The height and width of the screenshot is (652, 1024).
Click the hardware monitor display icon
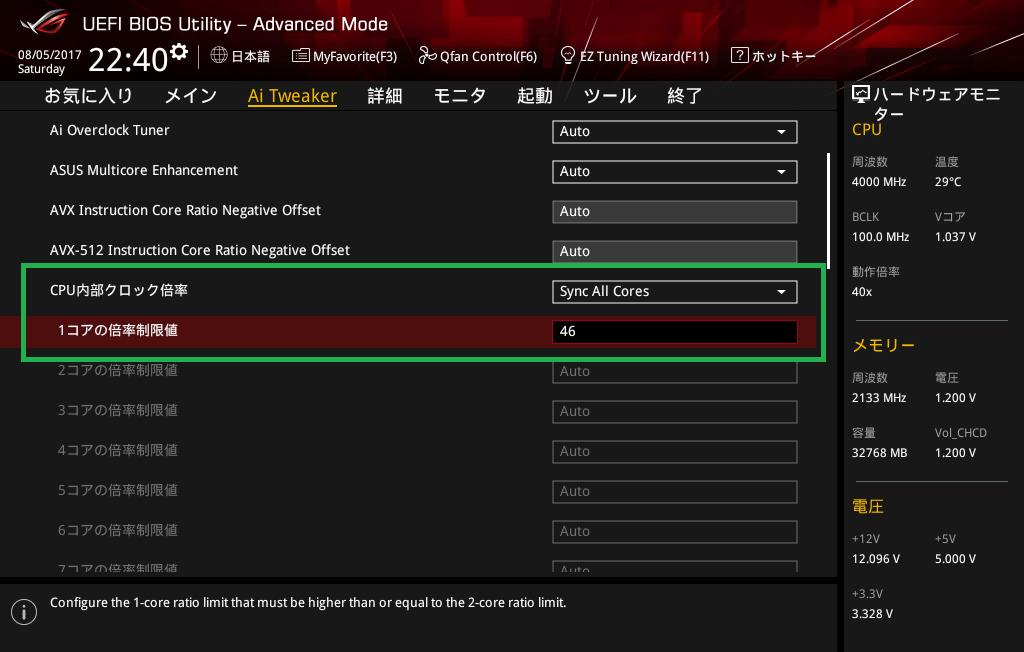pos(861,95)
